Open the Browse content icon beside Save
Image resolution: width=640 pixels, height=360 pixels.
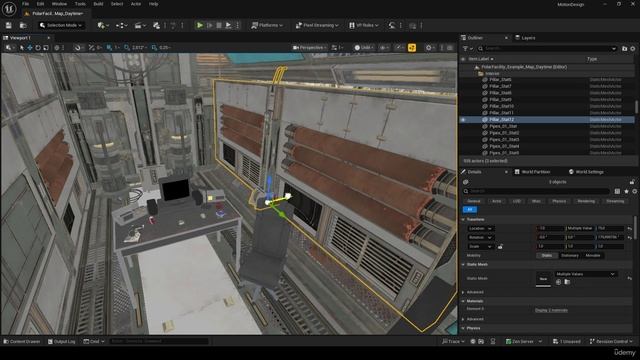[x=23, y=25]
